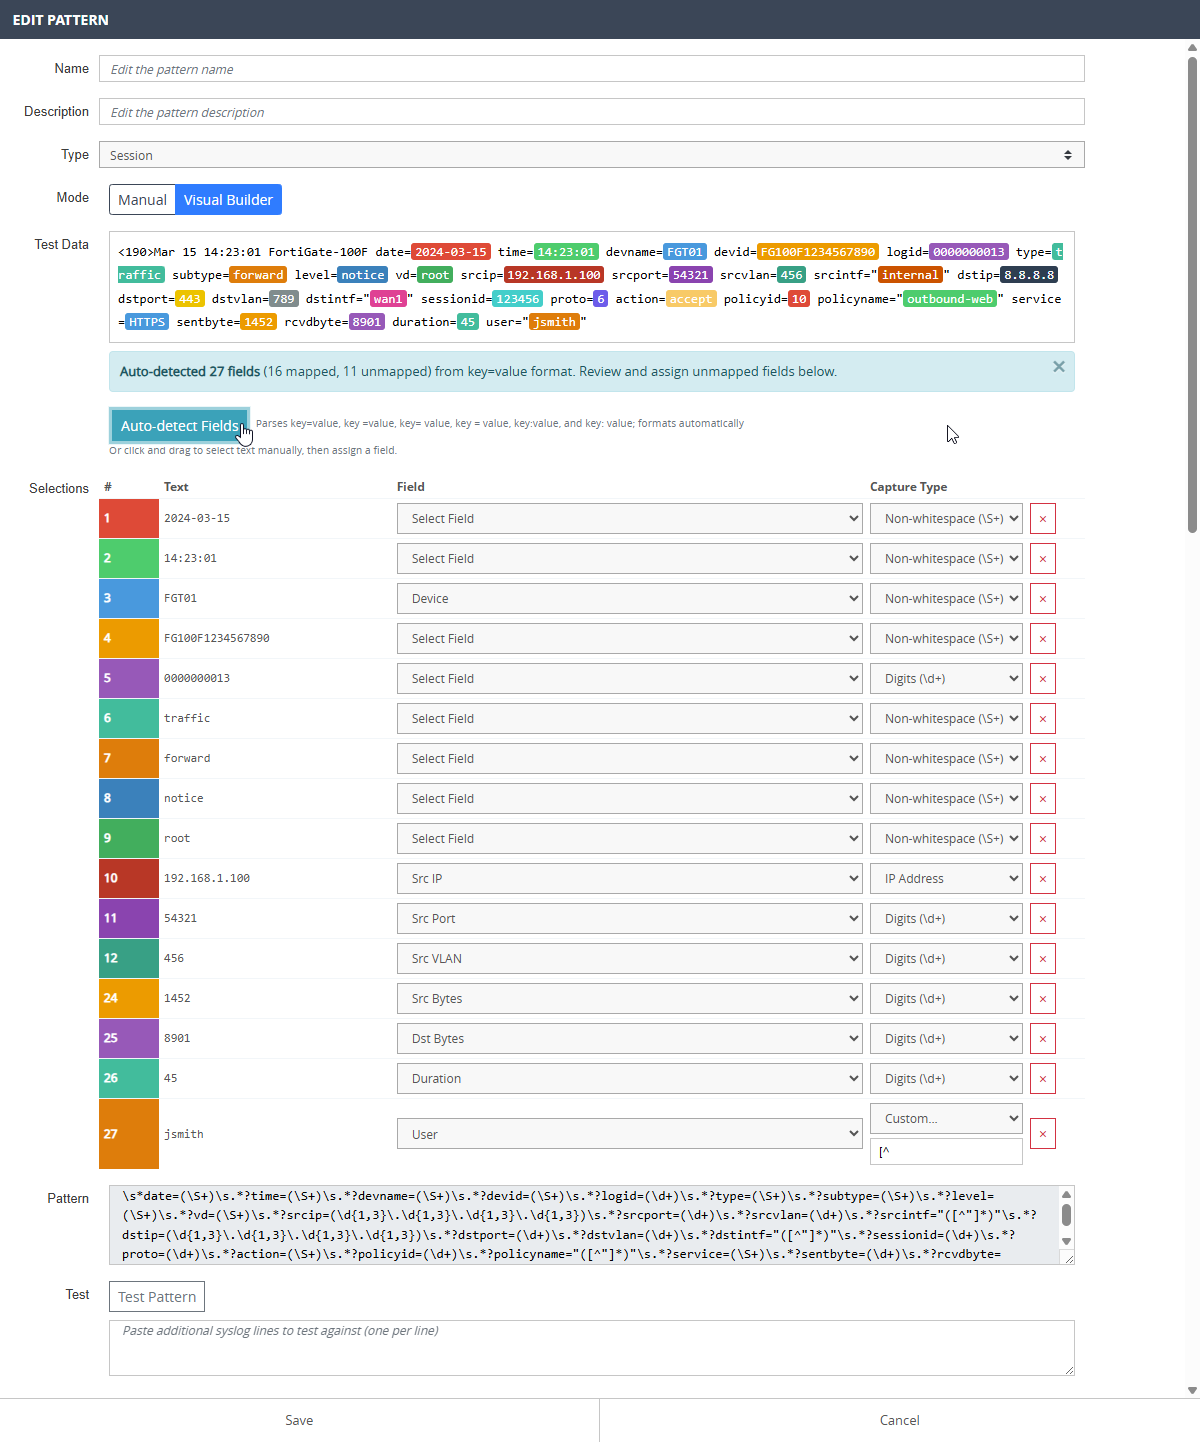
Task: Click the generated Pattern text area
Action: pos(584,1225)
